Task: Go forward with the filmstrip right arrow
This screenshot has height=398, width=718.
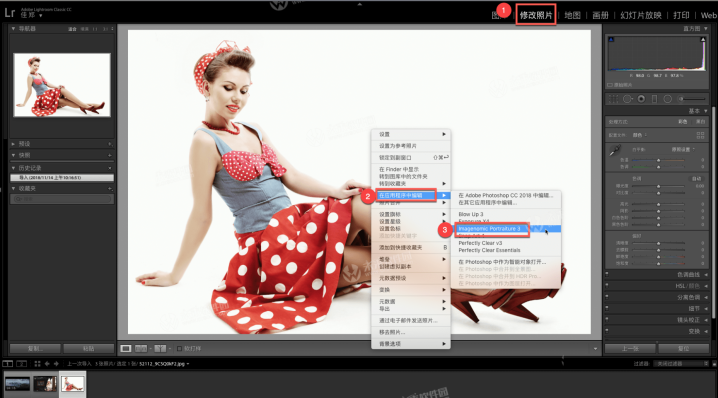Action: [x=56, y=364]
